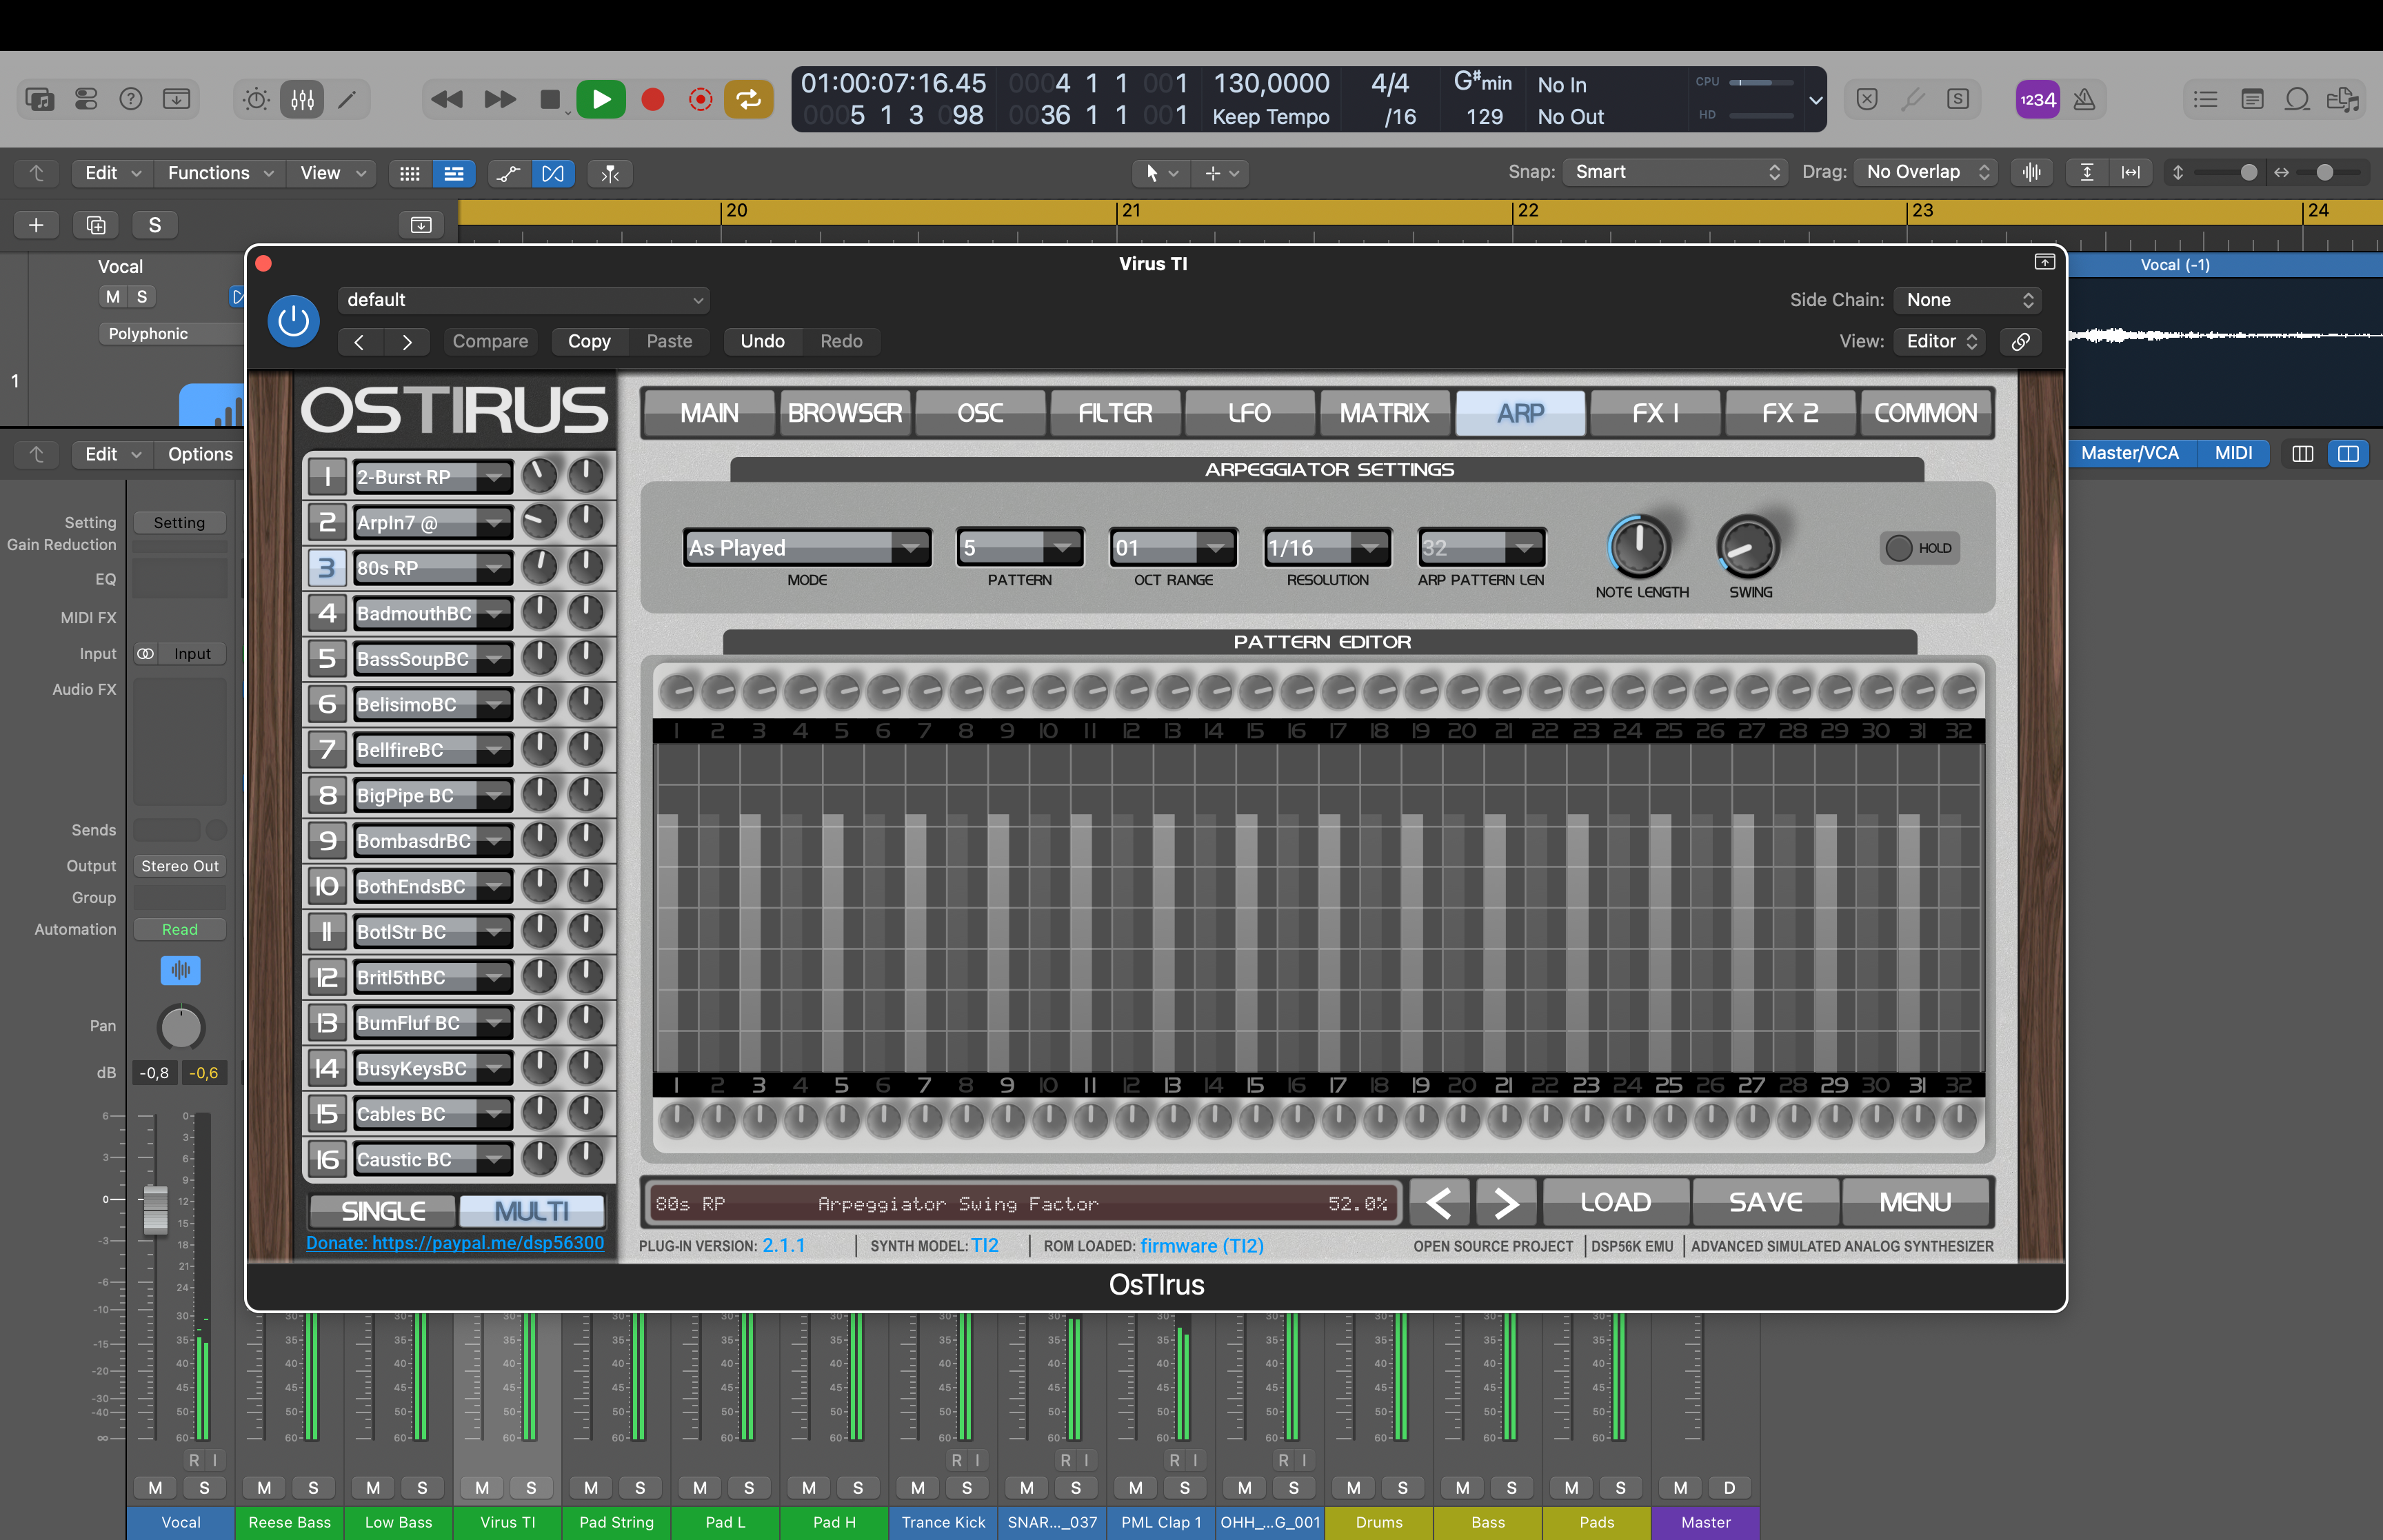Open the Side Chain dropdown
Viewport: 2383px width, 1540px height.
tap(1967, 300)
